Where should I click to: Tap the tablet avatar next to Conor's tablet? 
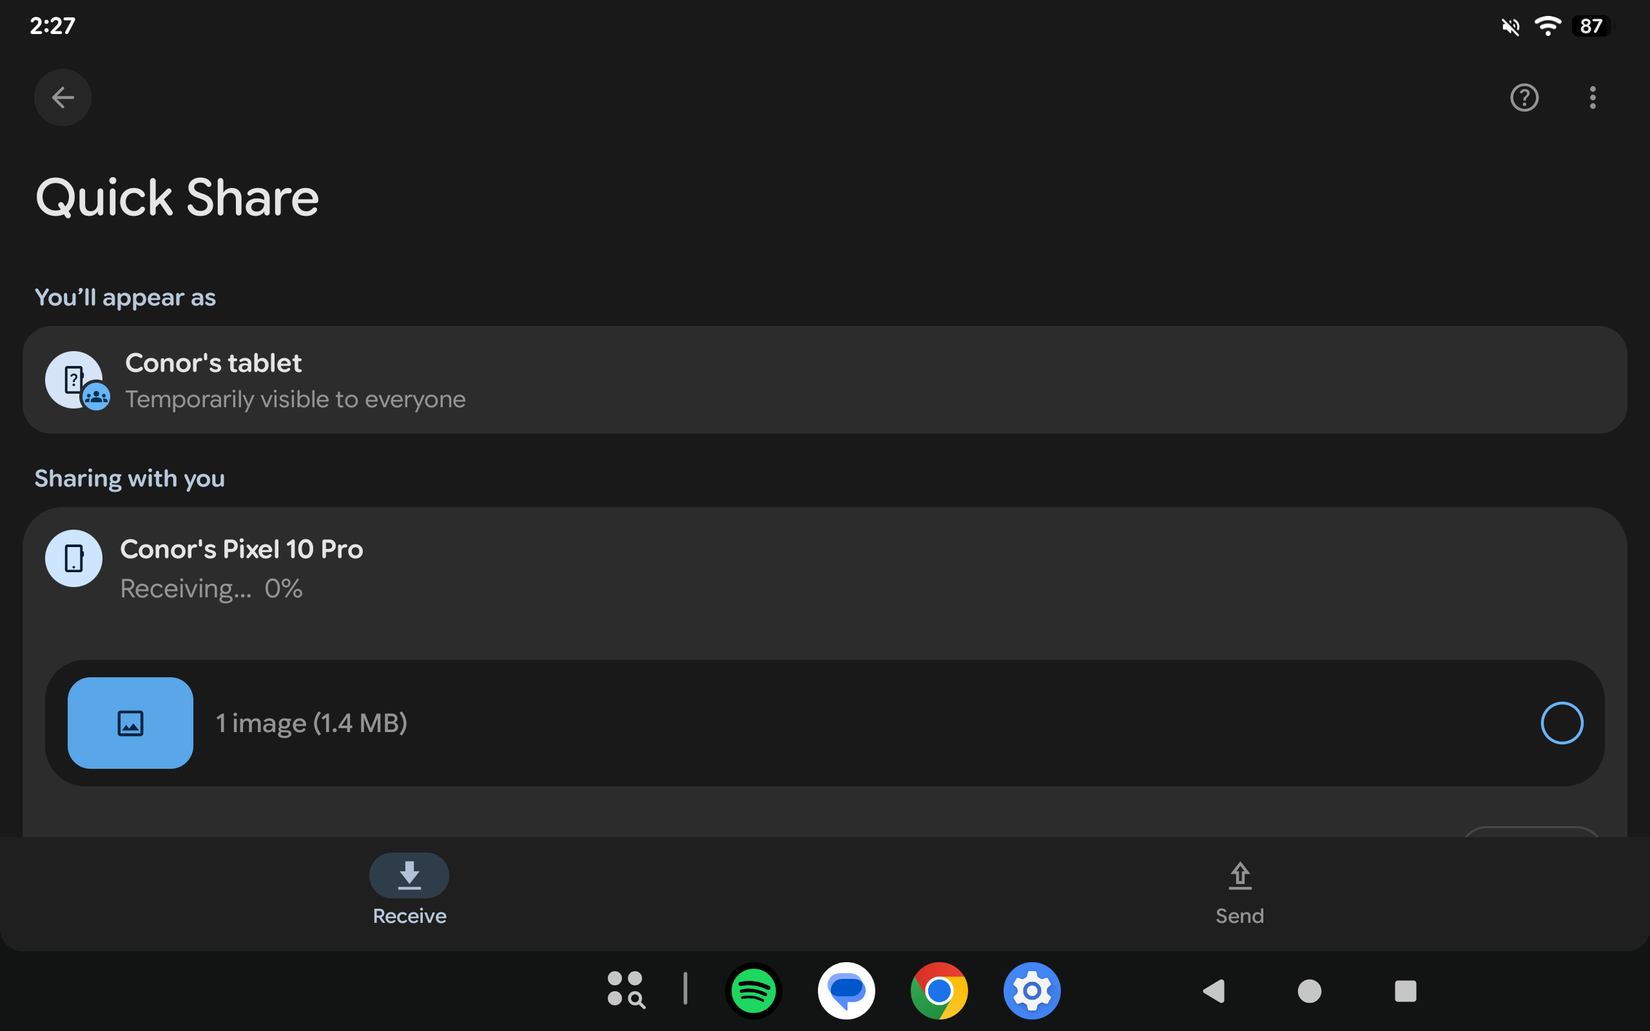pos(75,380)
